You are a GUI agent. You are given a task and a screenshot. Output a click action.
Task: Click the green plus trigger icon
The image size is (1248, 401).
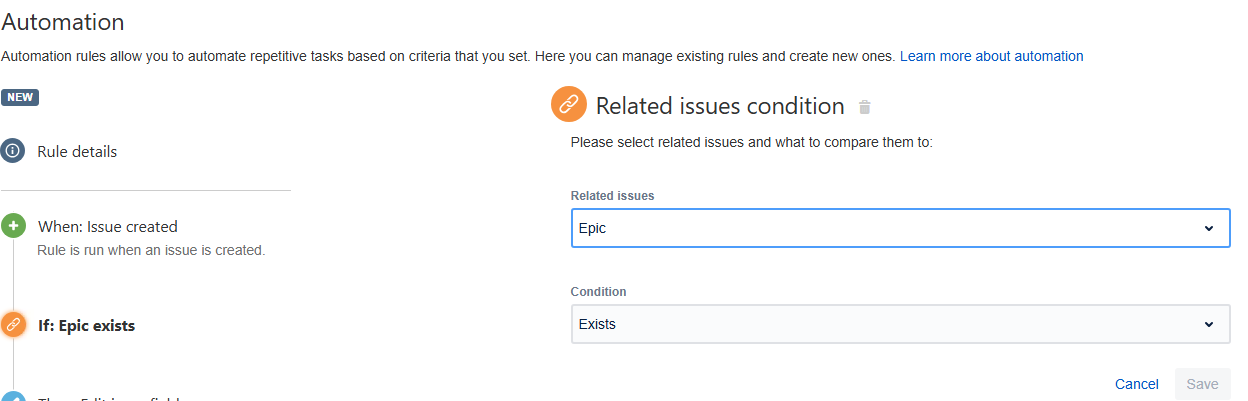click(13, 226)
